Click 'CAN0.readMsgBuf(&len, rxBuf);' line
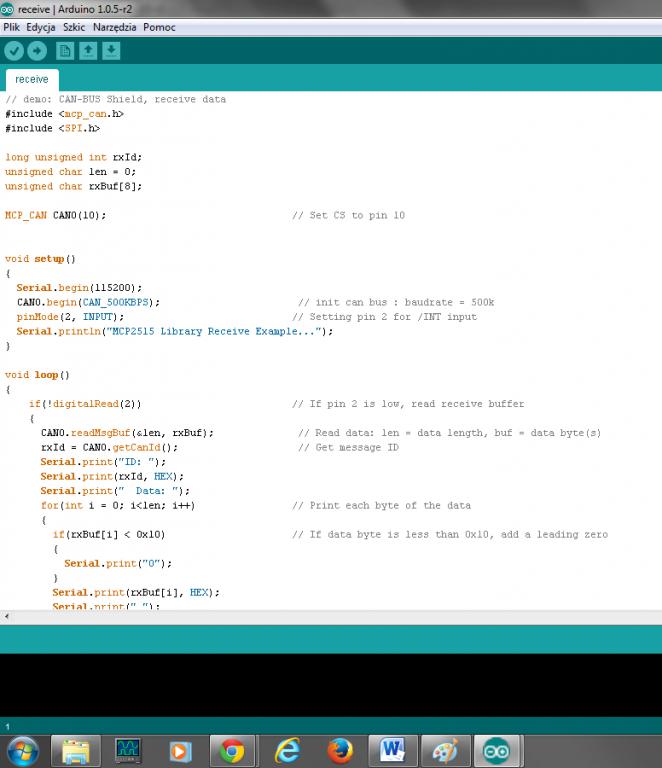 tap(127, 433)
